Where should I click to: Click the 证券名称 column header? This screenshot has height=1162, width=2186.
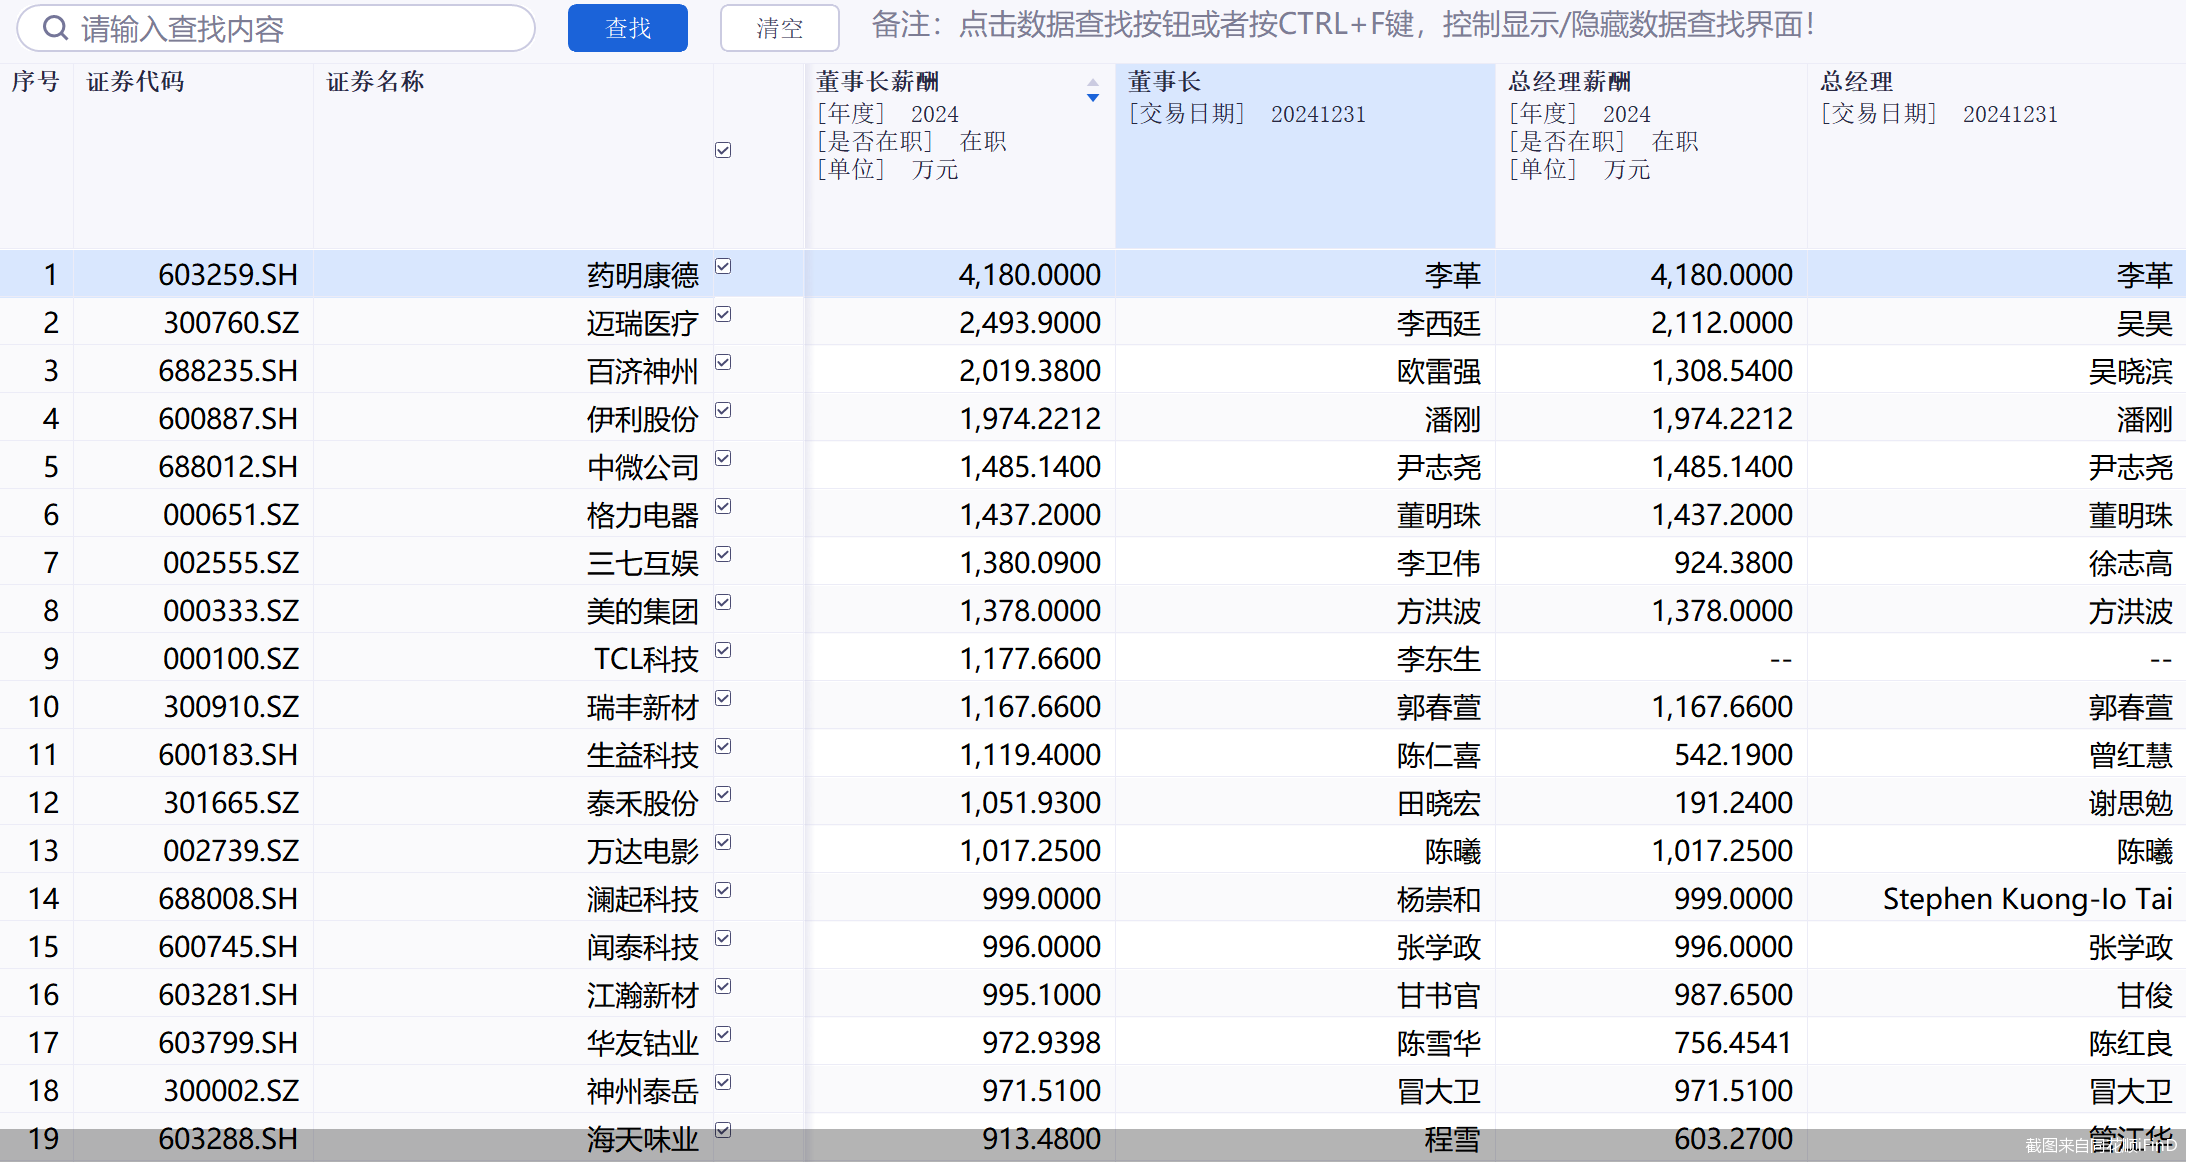(x=374, y=82)
